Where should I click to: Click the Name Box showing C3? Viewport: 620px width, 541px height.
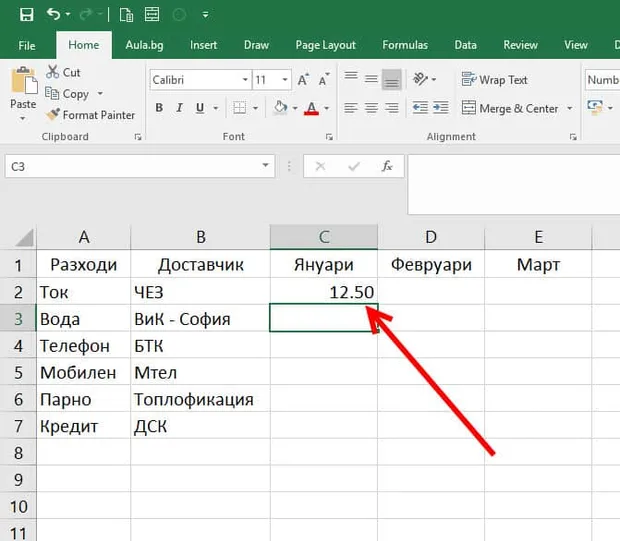[x=132, y=166]
